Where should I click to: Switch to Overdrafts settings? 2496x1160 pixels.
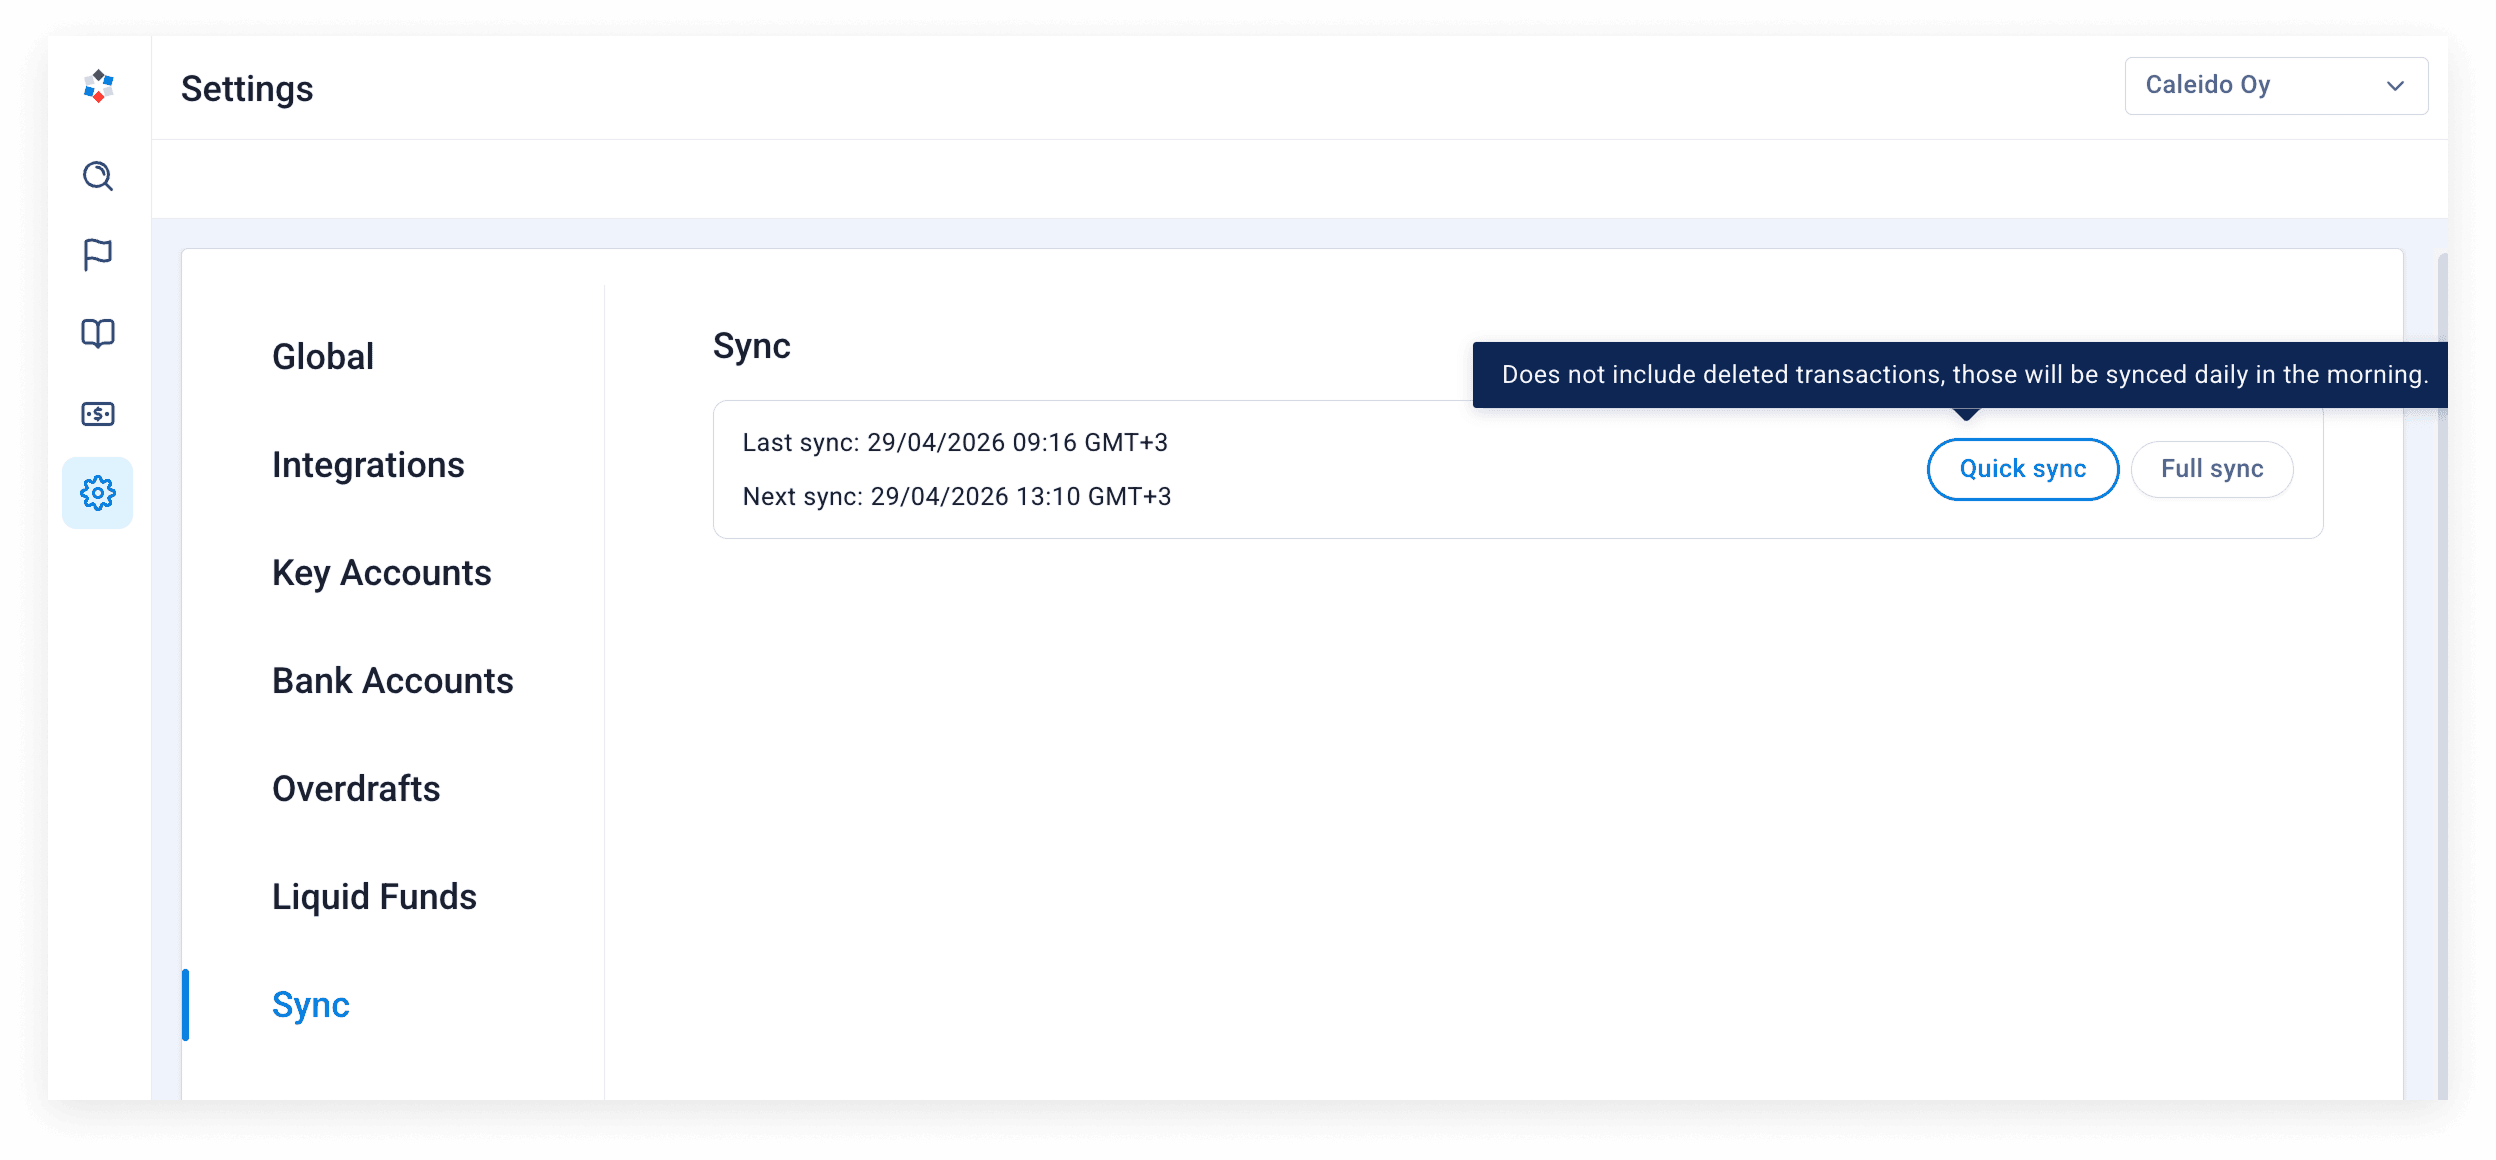click(356, 789)
